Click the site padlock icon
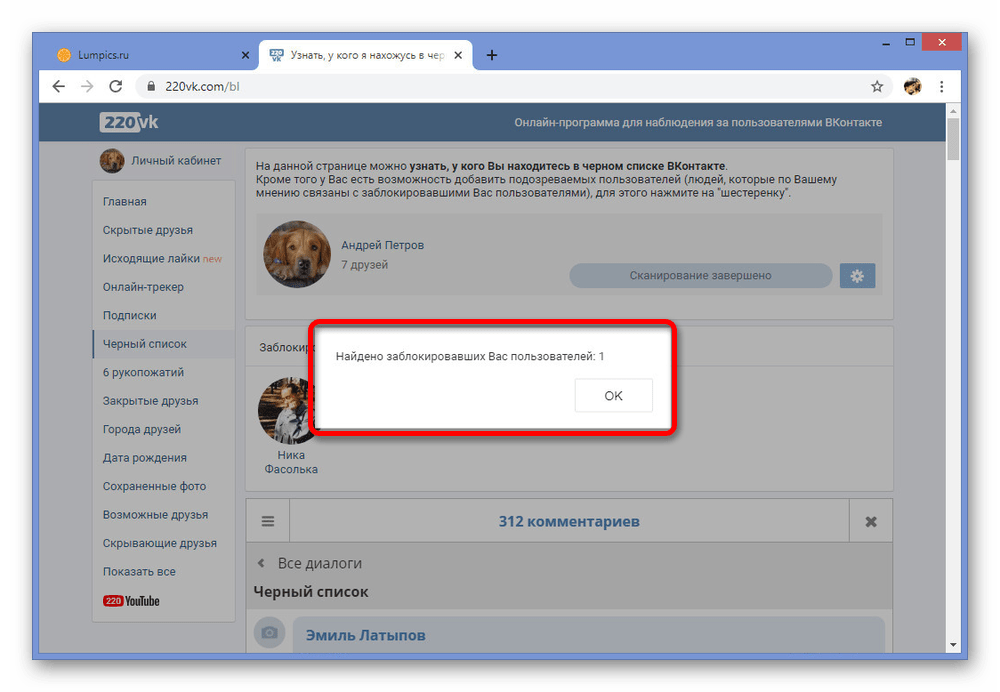 click(x=151, y=86)
